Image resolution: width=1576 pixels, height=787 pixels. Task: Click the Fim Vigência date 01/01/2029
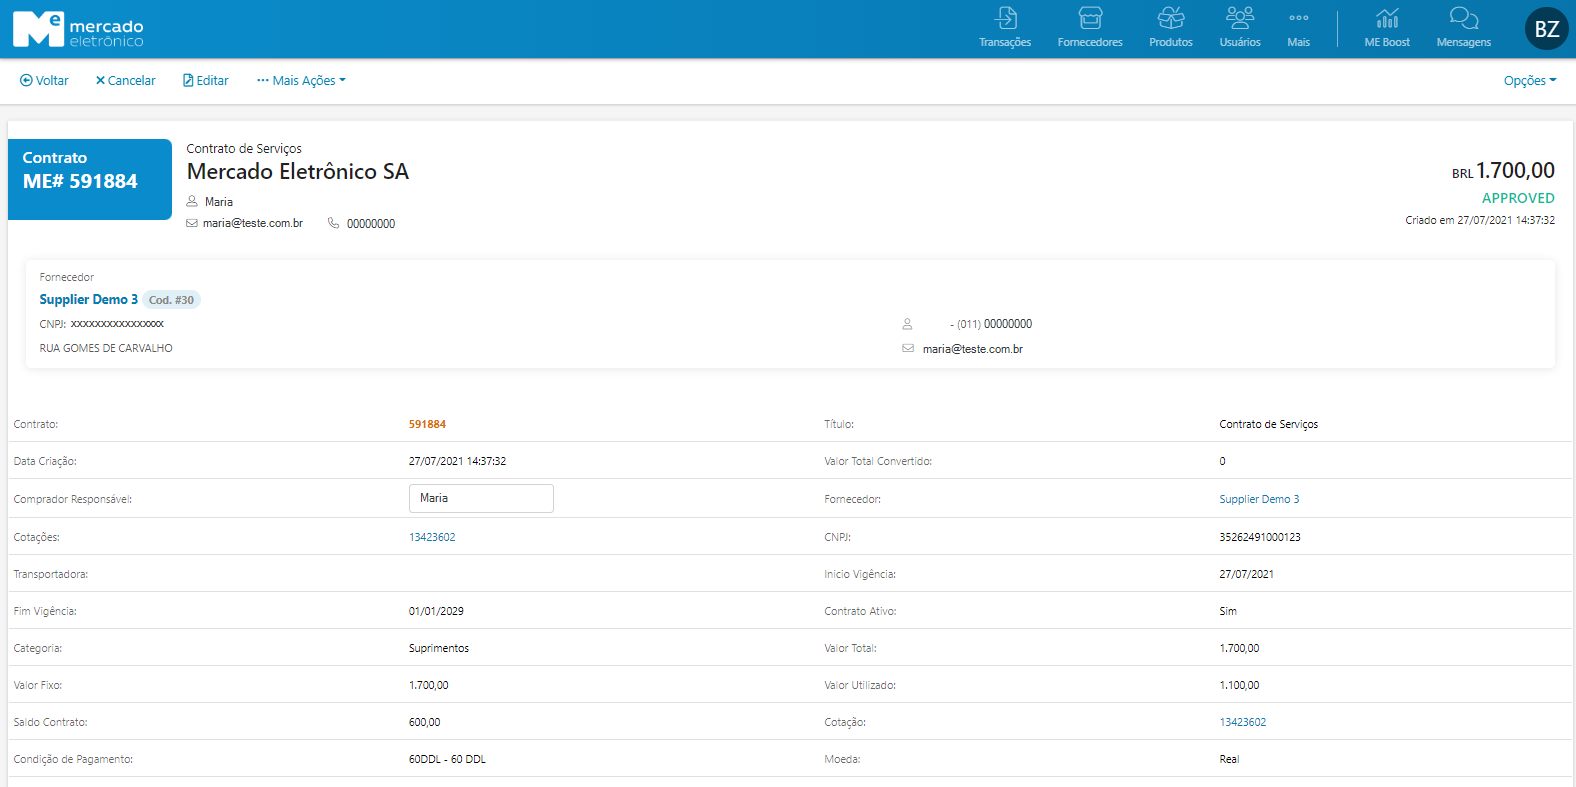point(436,611)
